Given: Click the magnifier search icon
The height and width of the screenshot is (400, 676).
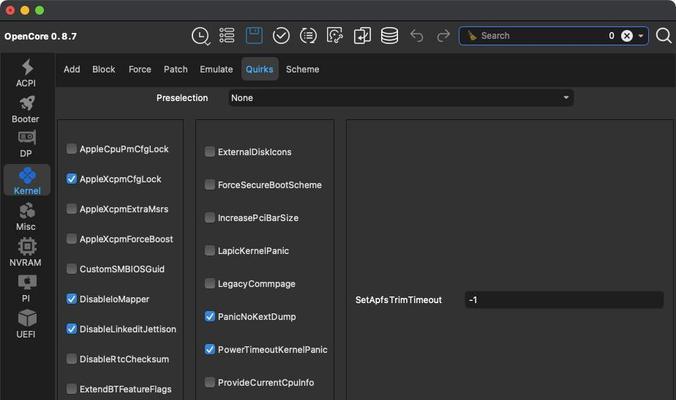Looking at the screenshot, I should coord(664,36).
